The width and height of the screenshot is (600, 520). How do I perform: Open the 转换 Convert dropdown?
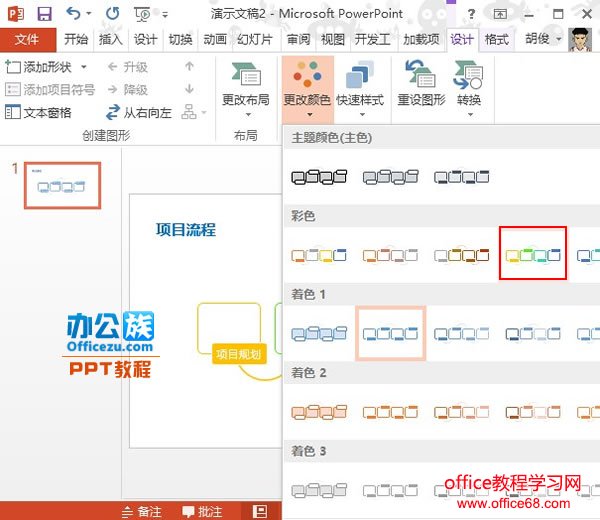point(469,89)
